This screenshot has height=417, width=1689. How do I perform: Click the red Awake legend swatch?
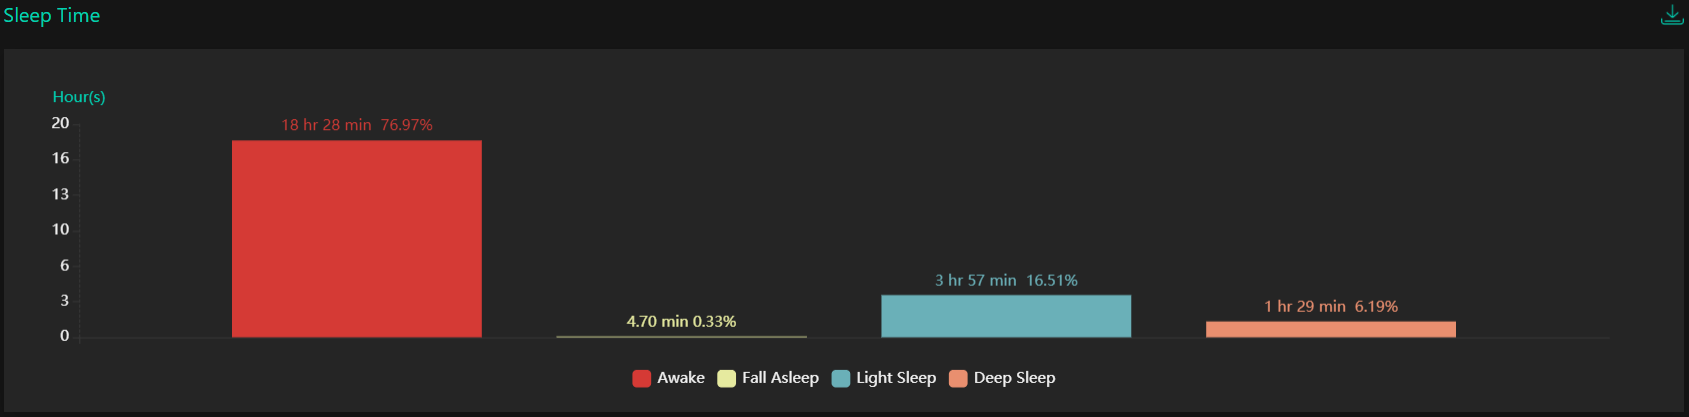coord(642,378)
